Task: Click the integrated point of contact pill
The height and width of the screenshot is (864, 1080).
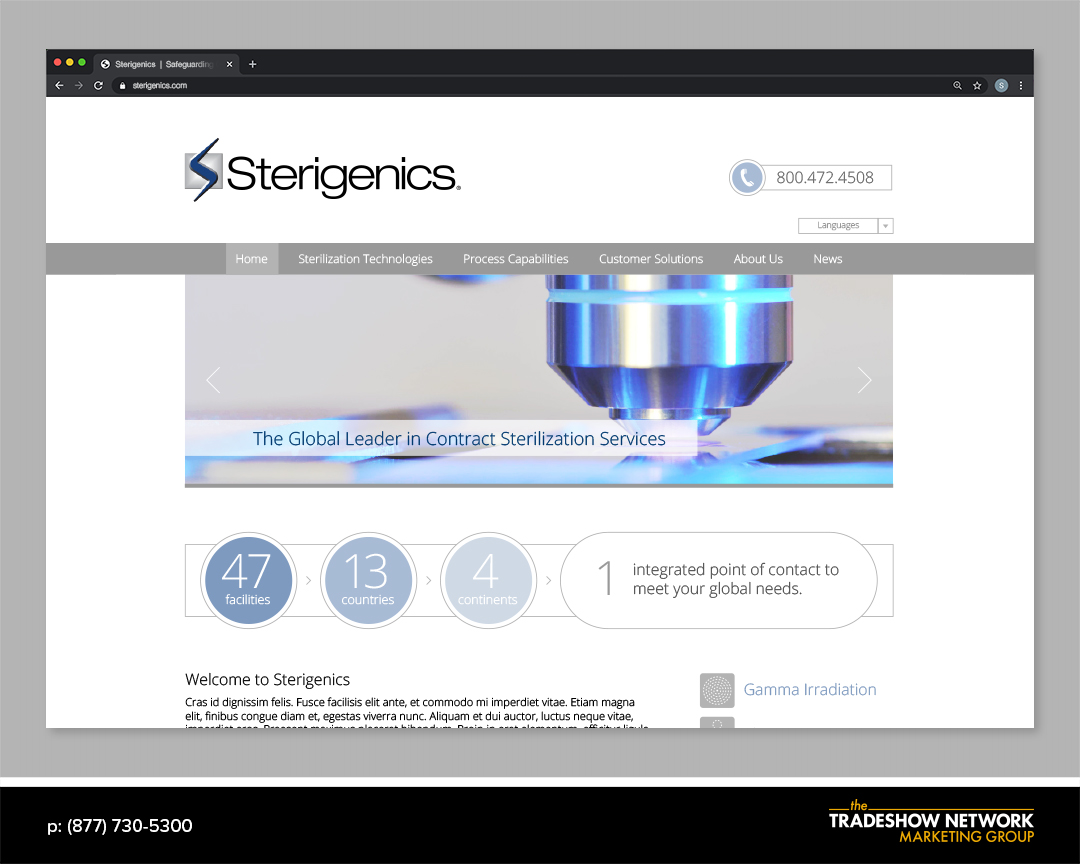Action: 718,580
